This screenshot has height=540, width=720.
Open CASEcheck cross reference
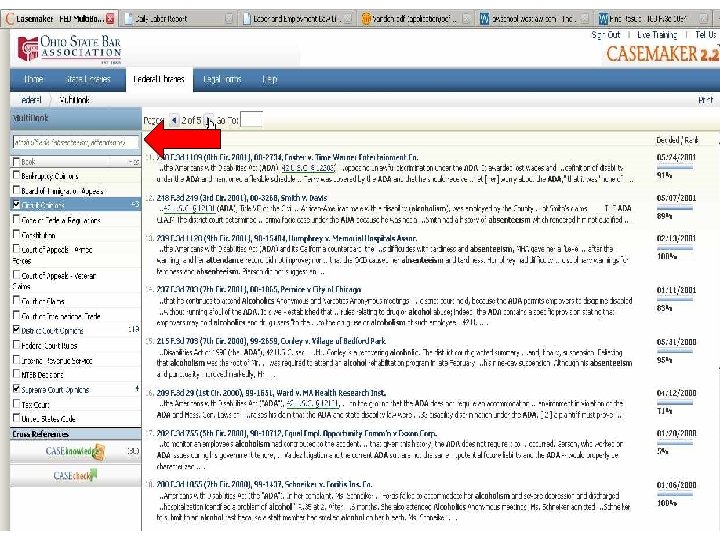(75, 476)
